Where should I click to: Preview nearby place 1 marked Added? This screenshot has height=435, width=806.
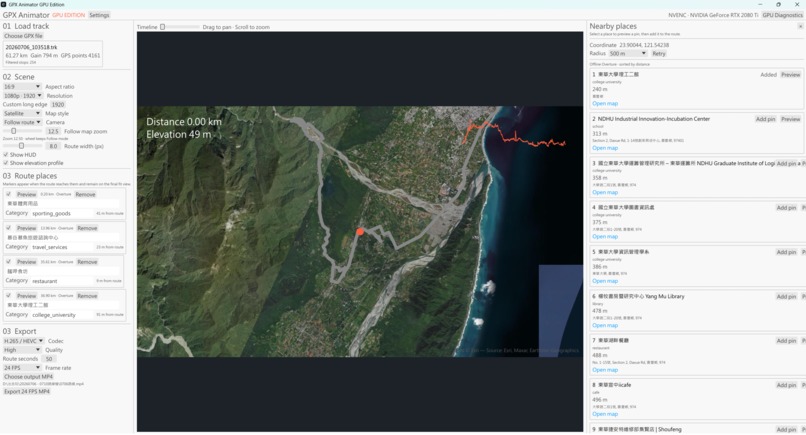(791, 75)
